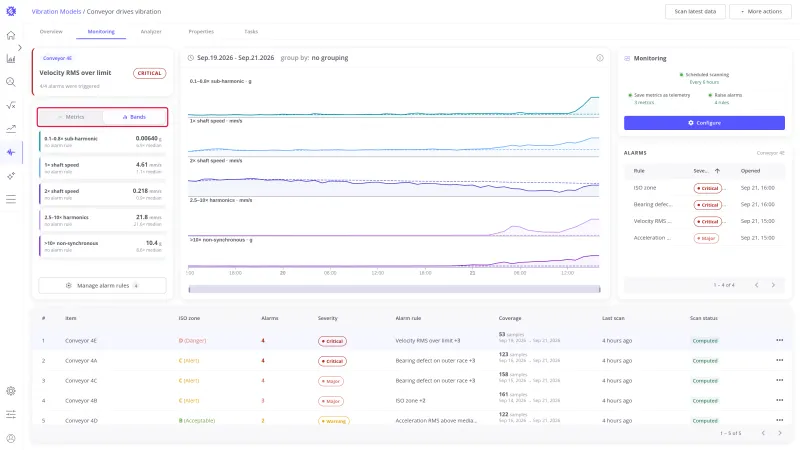Switch to the Tasks tab
The width and height of the screenshot is (800, 450).
coord(251,32)
